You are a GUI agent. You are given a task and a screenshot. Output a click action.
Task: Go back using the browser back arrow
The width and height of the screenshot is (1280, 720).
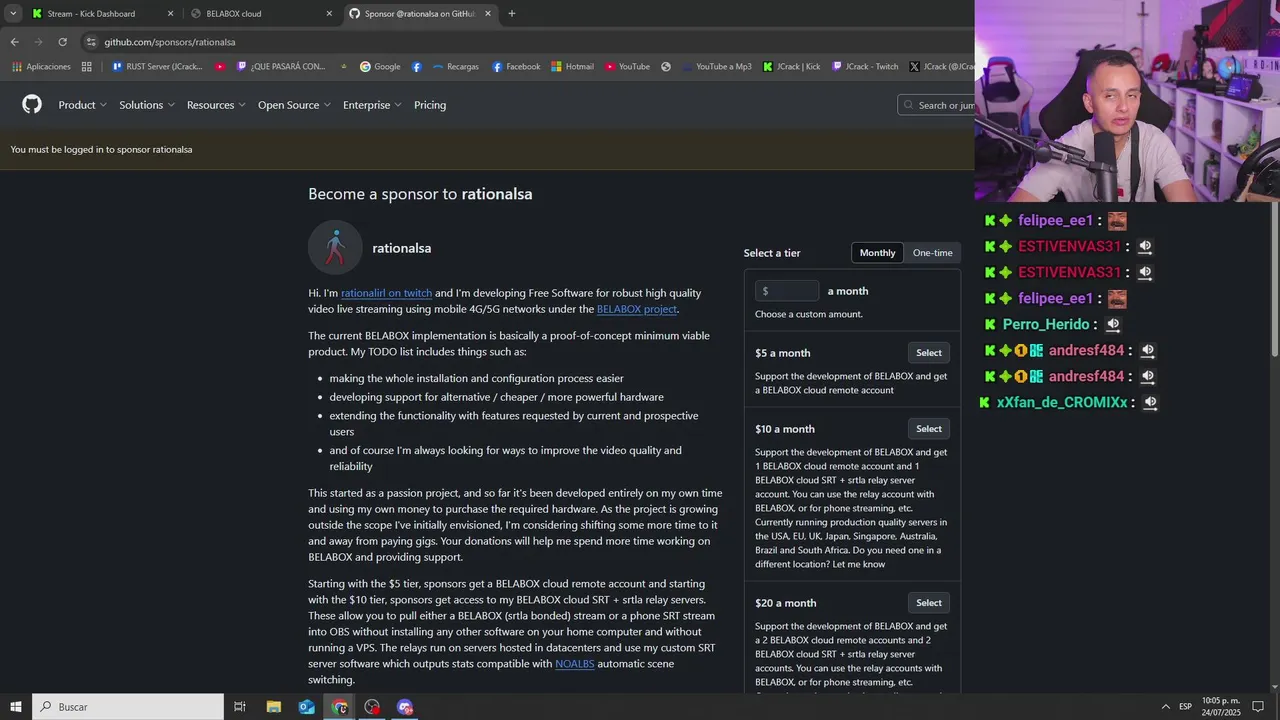14,42
